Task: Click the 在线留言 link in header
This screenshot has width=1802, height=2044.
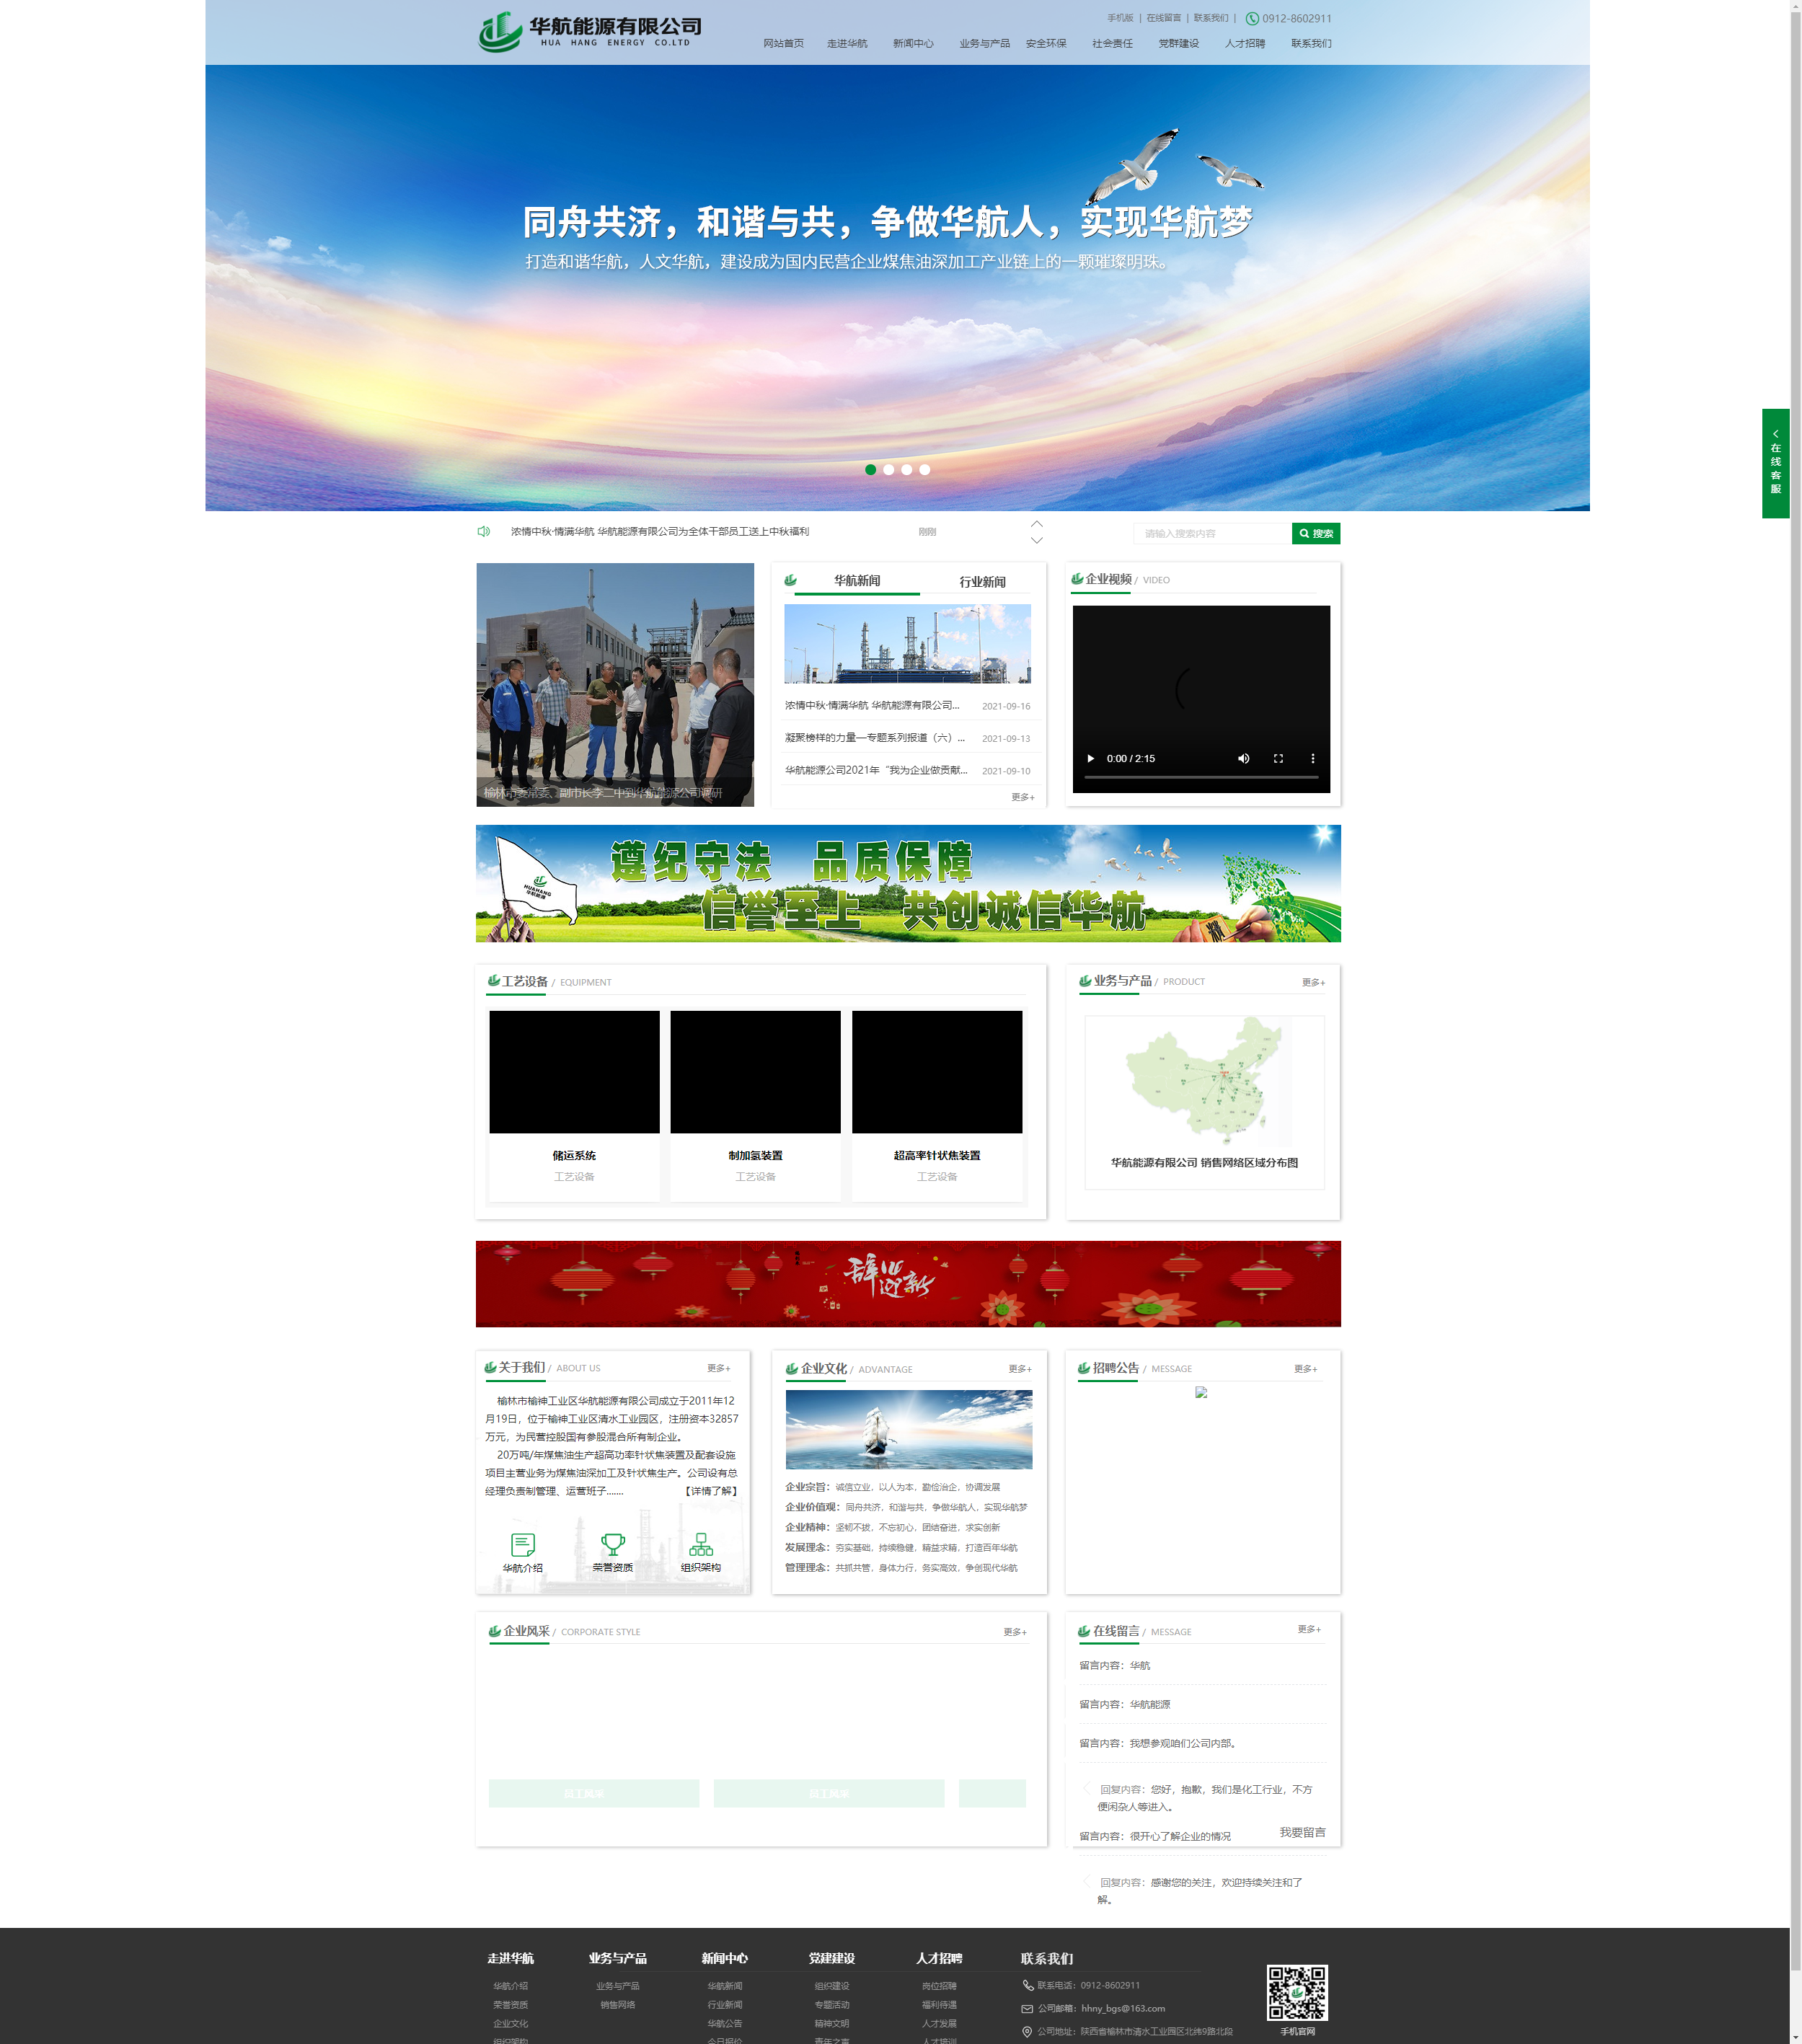Action: pos(1163,18)
